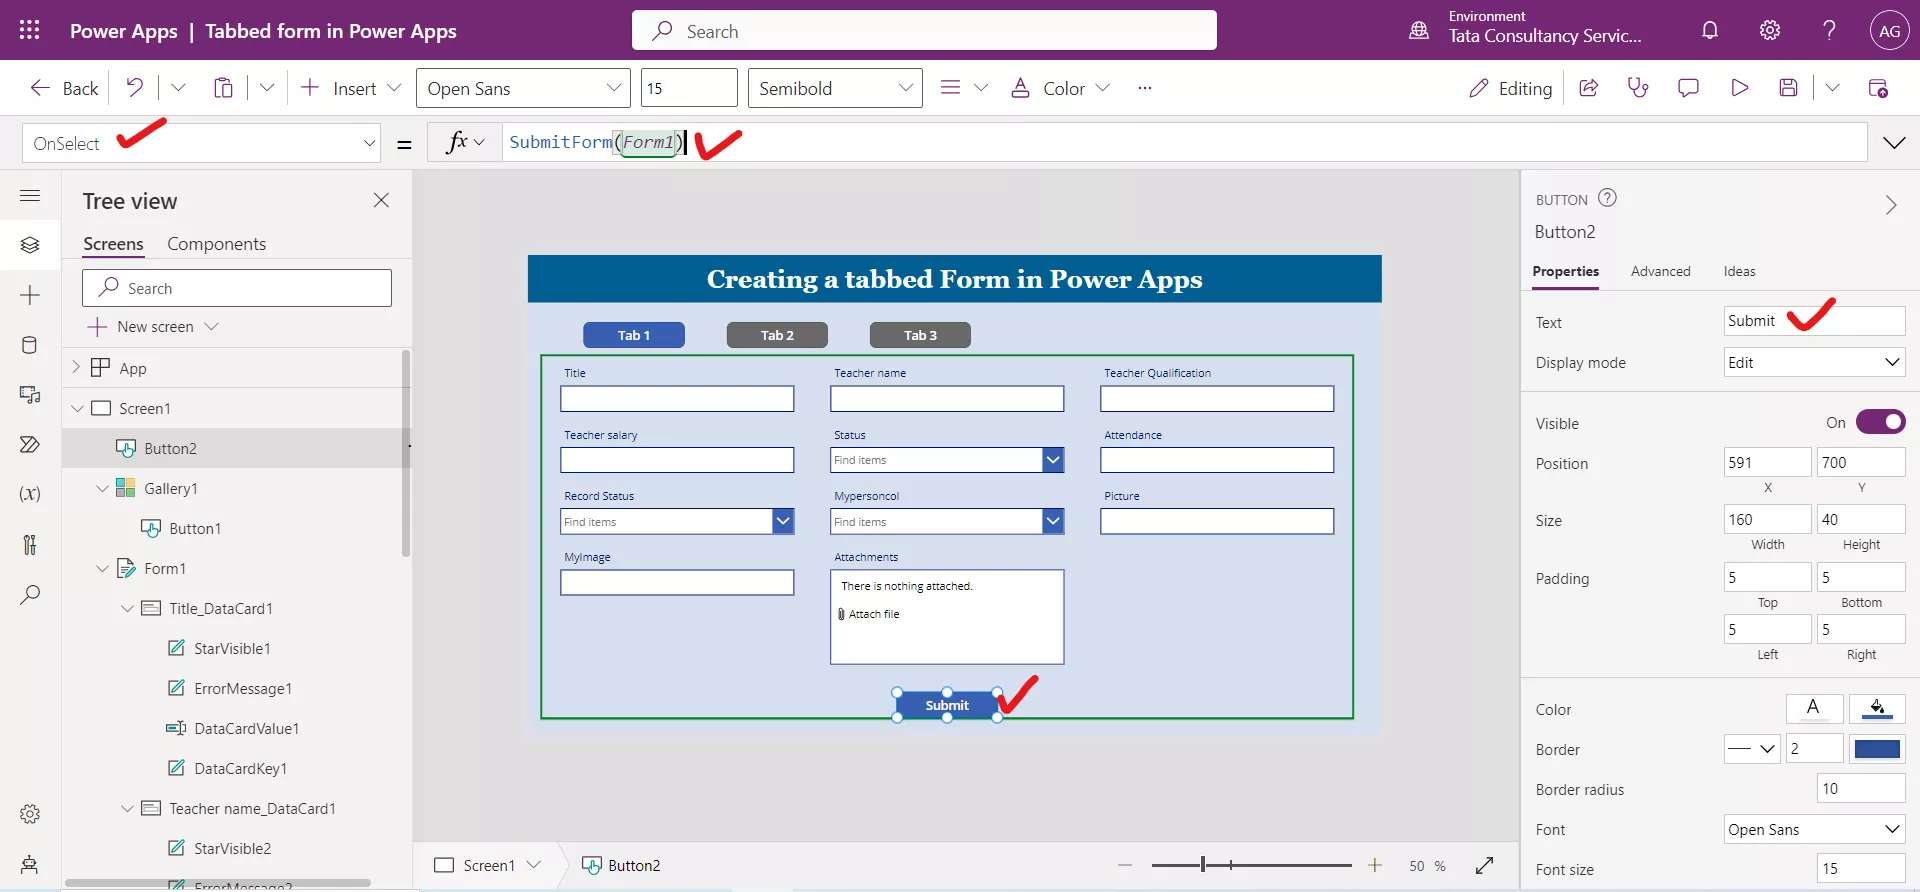Viewport: 1920px width, 892px height.
Task: Open the Comments icon
Action: (x=1688, y=88)
